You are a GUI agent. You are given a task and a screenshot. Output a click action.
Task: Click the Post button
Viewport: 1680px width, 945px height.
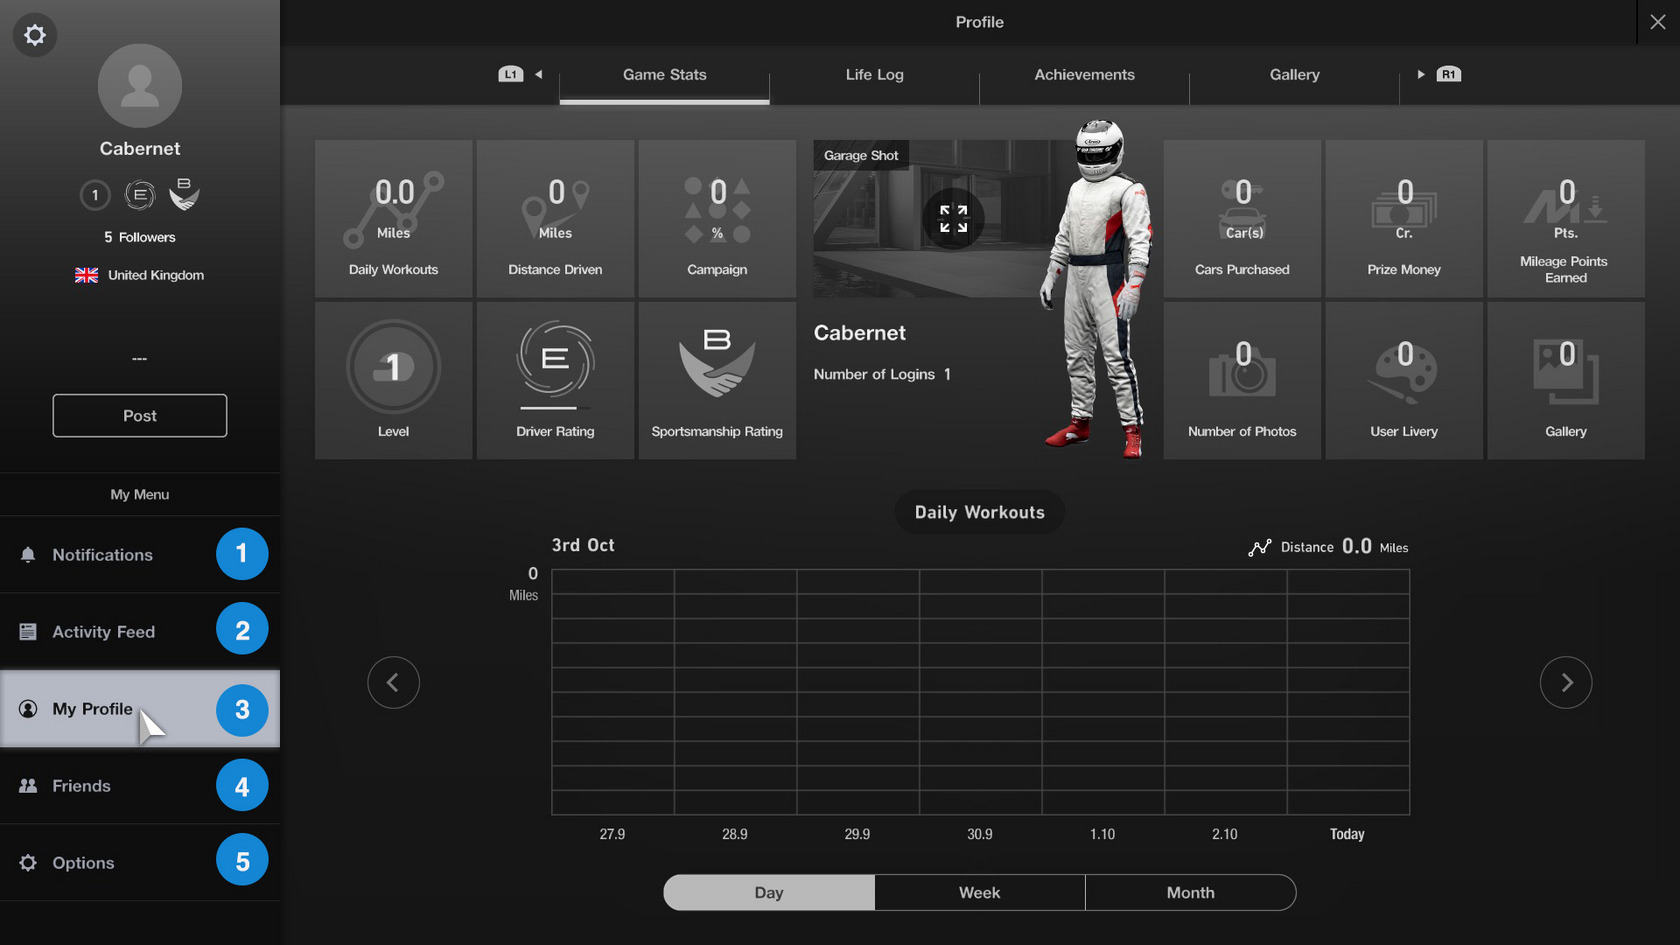point(139,415)
